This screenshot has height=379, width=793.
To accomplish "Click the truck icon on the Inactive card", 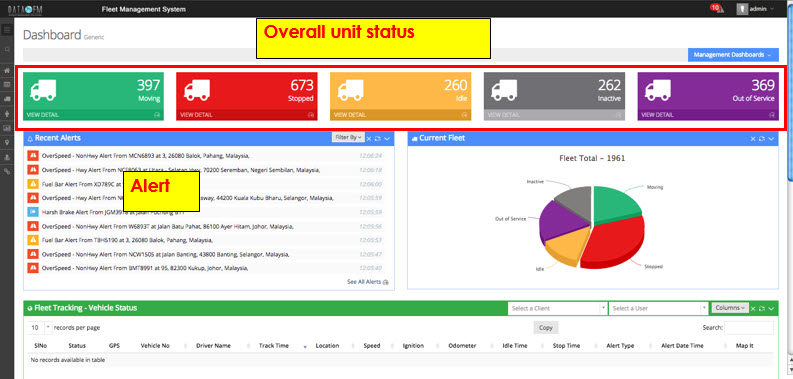I will 504,90.
